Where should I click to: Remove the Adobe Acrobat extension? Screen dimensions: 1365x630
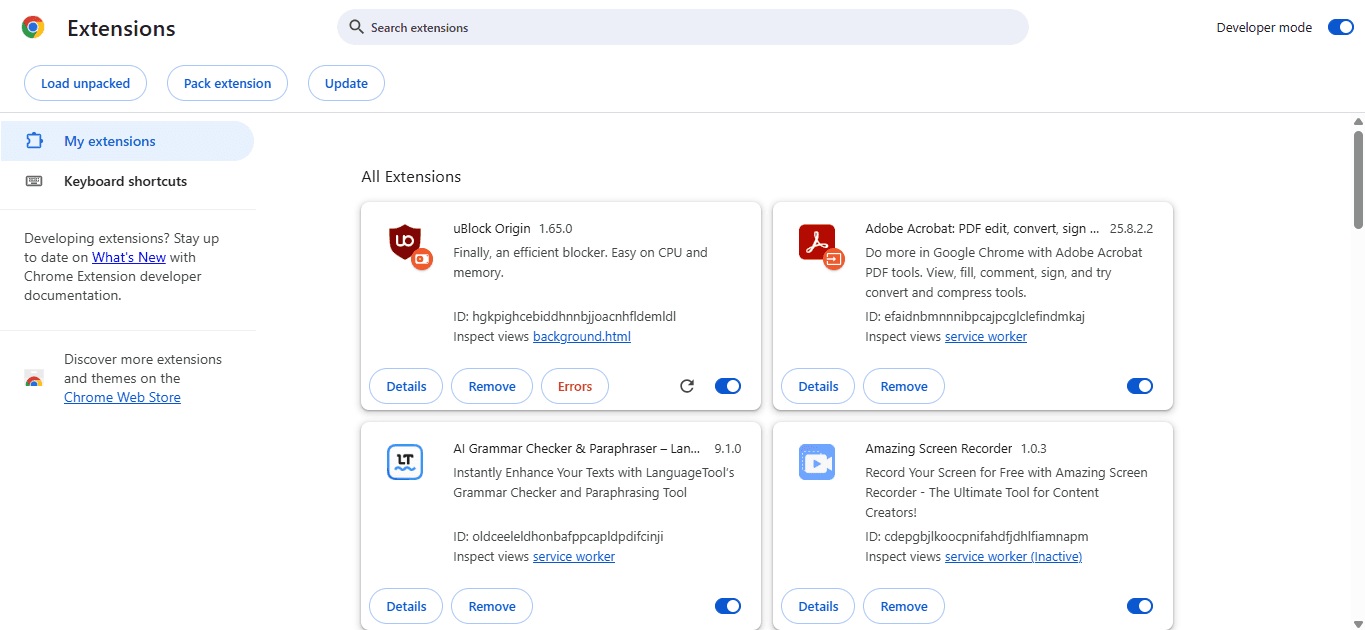pos(904,386)
